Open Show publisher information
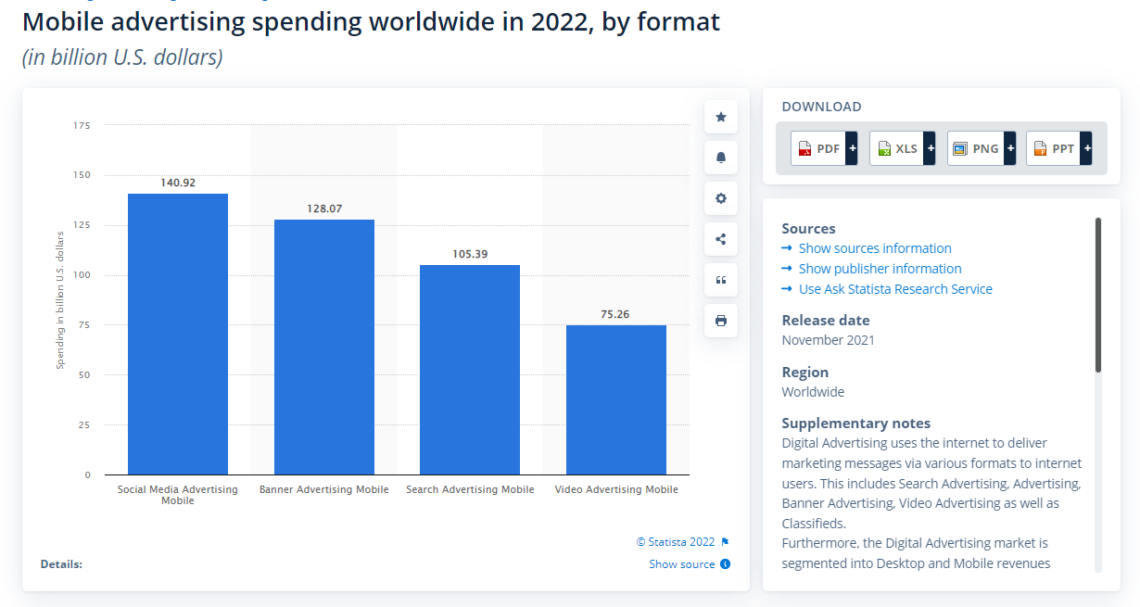Screen dimensions: 1140x607 pos(880,268)
